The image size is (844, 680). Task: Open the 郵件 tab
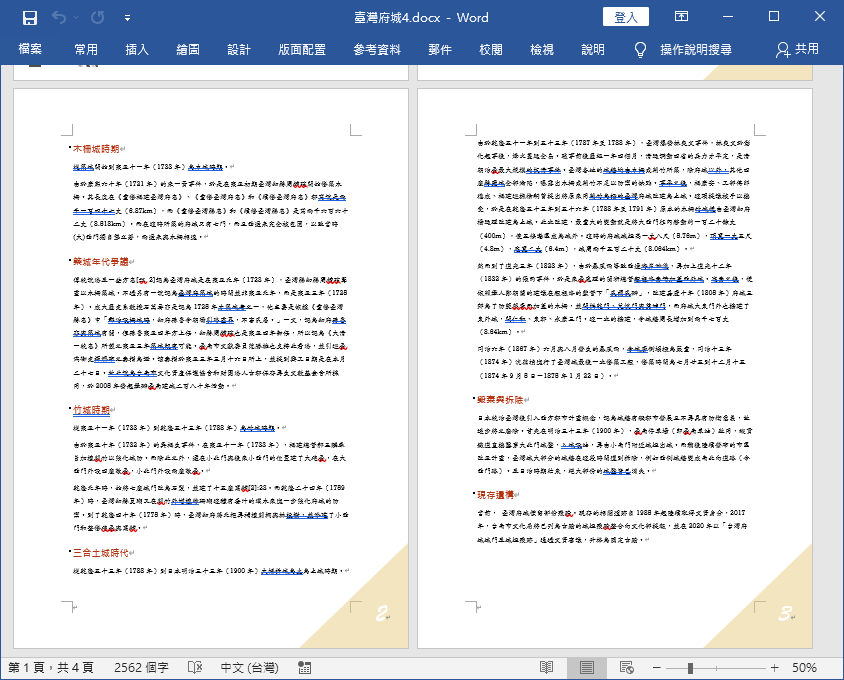[440, 50]
